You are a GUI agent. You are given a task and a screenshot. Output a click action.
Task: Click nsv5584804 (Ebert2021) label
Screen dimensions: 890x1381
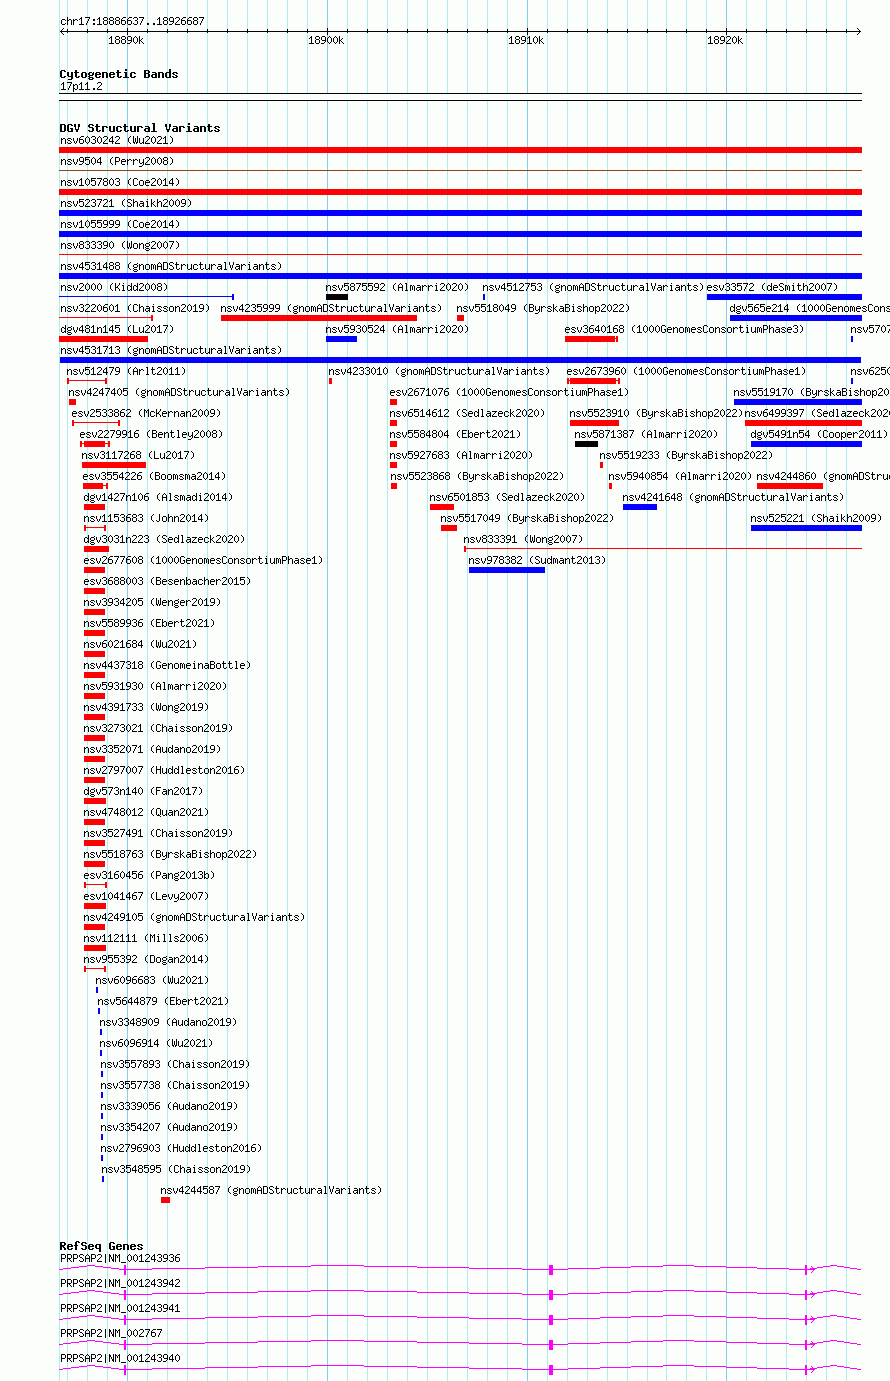[x=455, y=434]
